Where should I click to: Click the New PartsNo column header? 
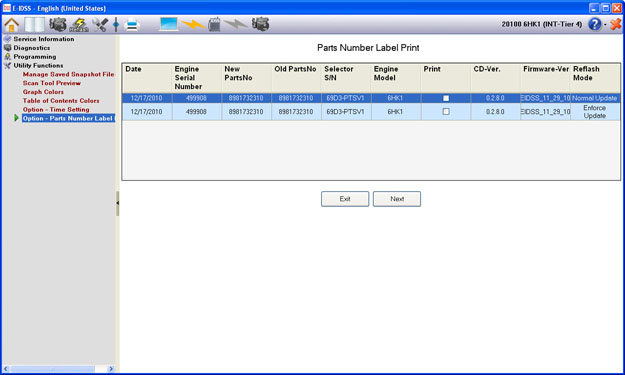coord(247,78)
